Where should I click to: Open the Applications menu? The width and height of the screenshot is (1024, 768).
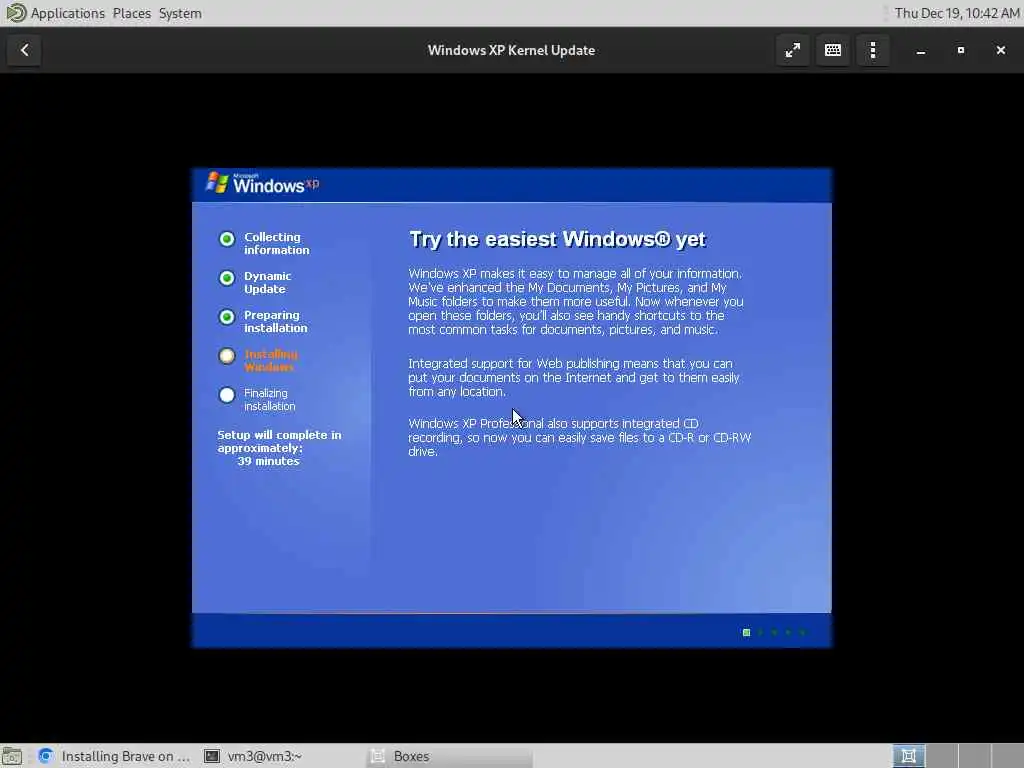point(67,13)
